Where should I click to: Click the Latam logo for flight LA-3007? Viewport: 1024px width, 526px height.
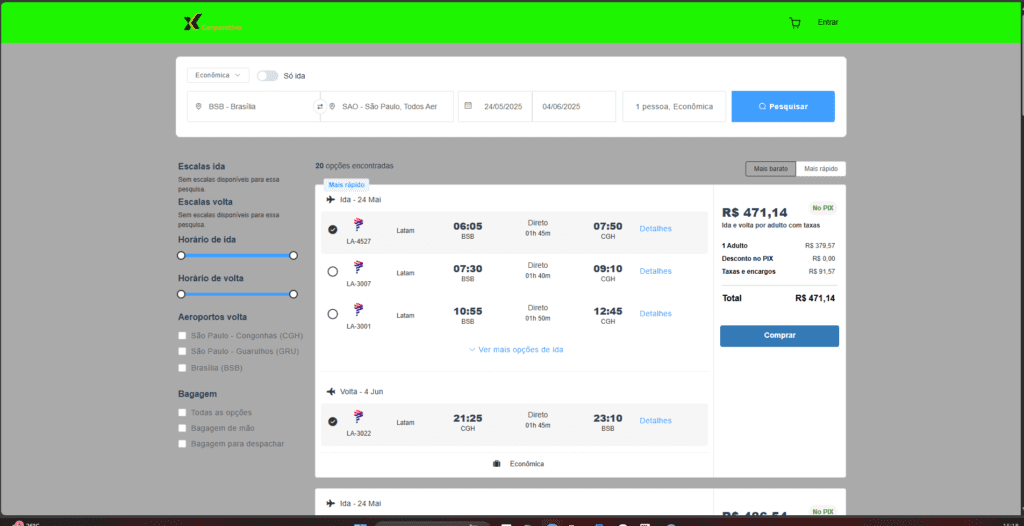pos(358,267)
